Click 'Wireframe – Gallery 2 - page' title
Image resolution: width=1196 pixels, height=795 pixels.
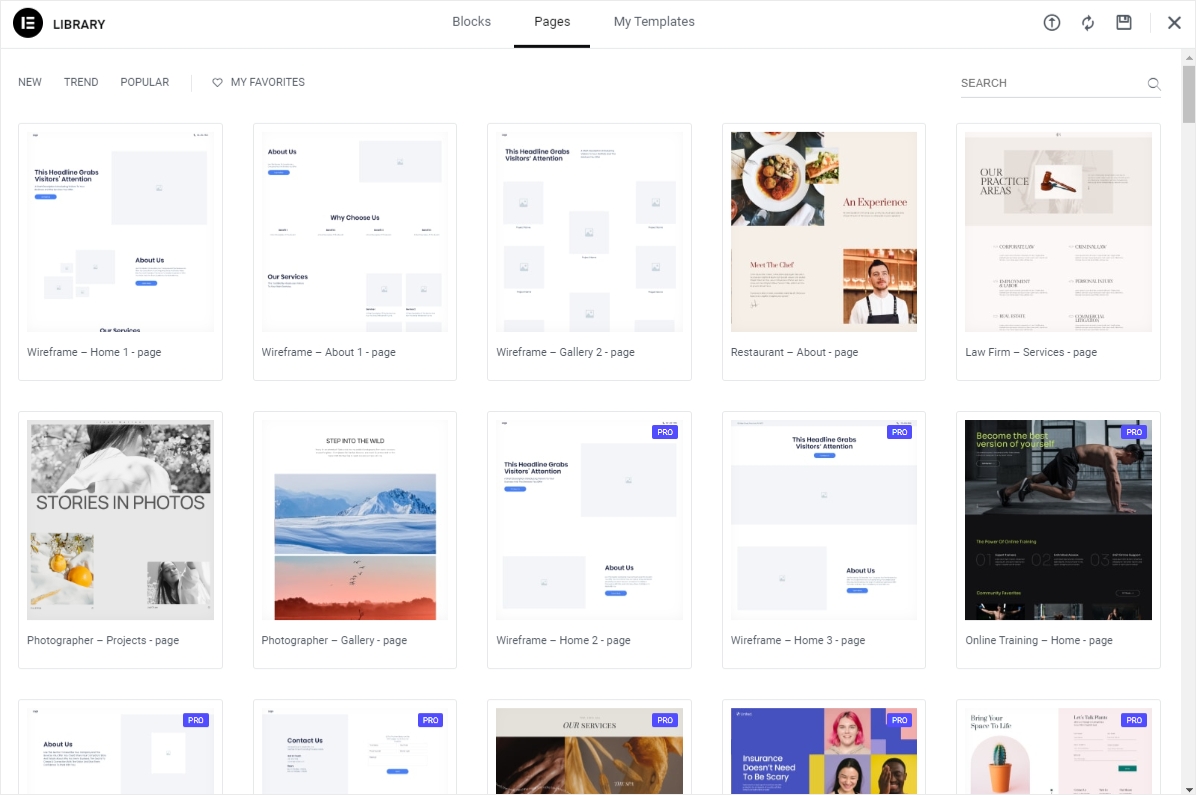[x=565, y=352]
